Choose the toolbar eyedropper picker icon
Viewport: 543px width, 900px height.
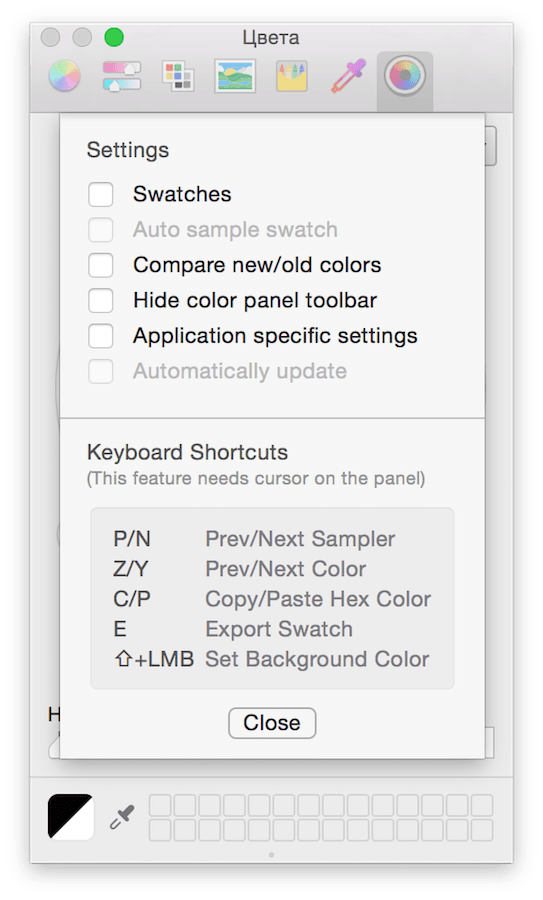tap(348, 76)
